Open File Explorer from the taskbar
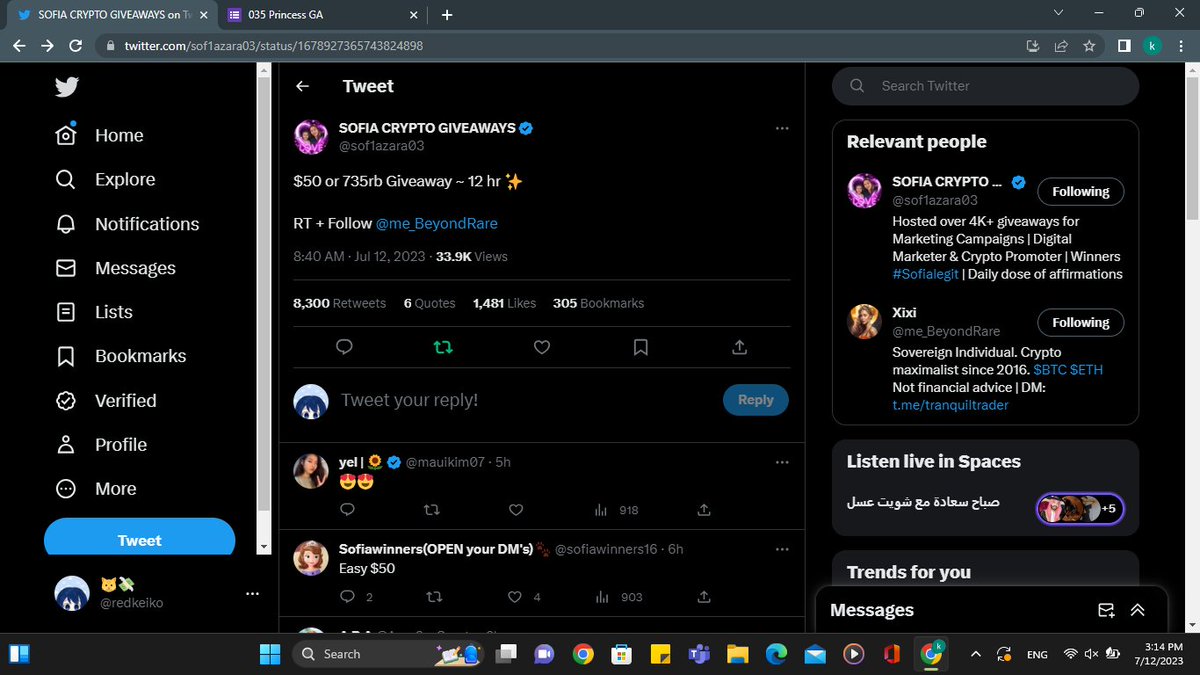The width and height of the screenshot is (1200, 675). 737,654
